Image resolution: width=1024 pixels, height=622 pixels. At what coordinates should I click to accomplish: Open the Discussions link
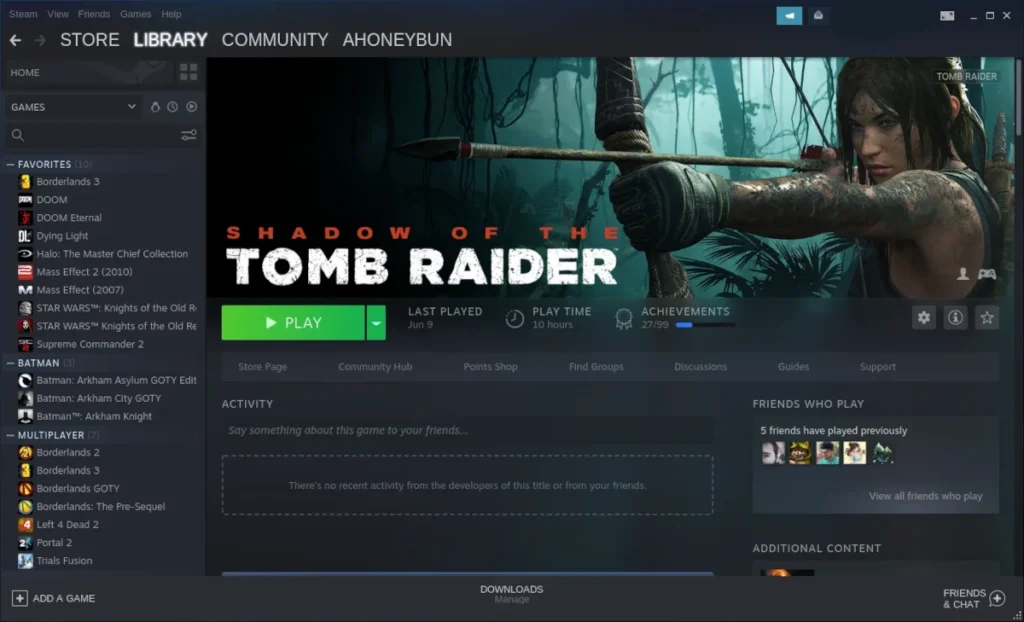click(x=700, y=367)
